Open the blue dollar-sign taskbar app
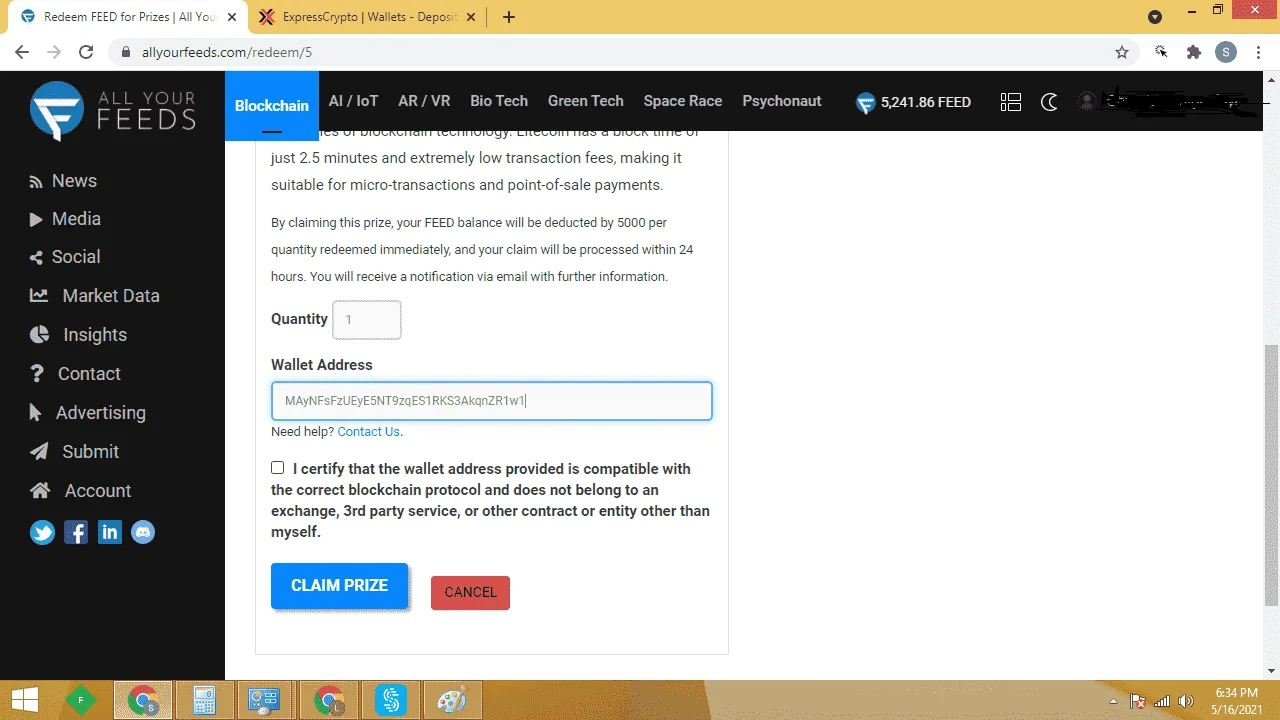This screenshot has width=1280, height=720. tap(391, 700)
